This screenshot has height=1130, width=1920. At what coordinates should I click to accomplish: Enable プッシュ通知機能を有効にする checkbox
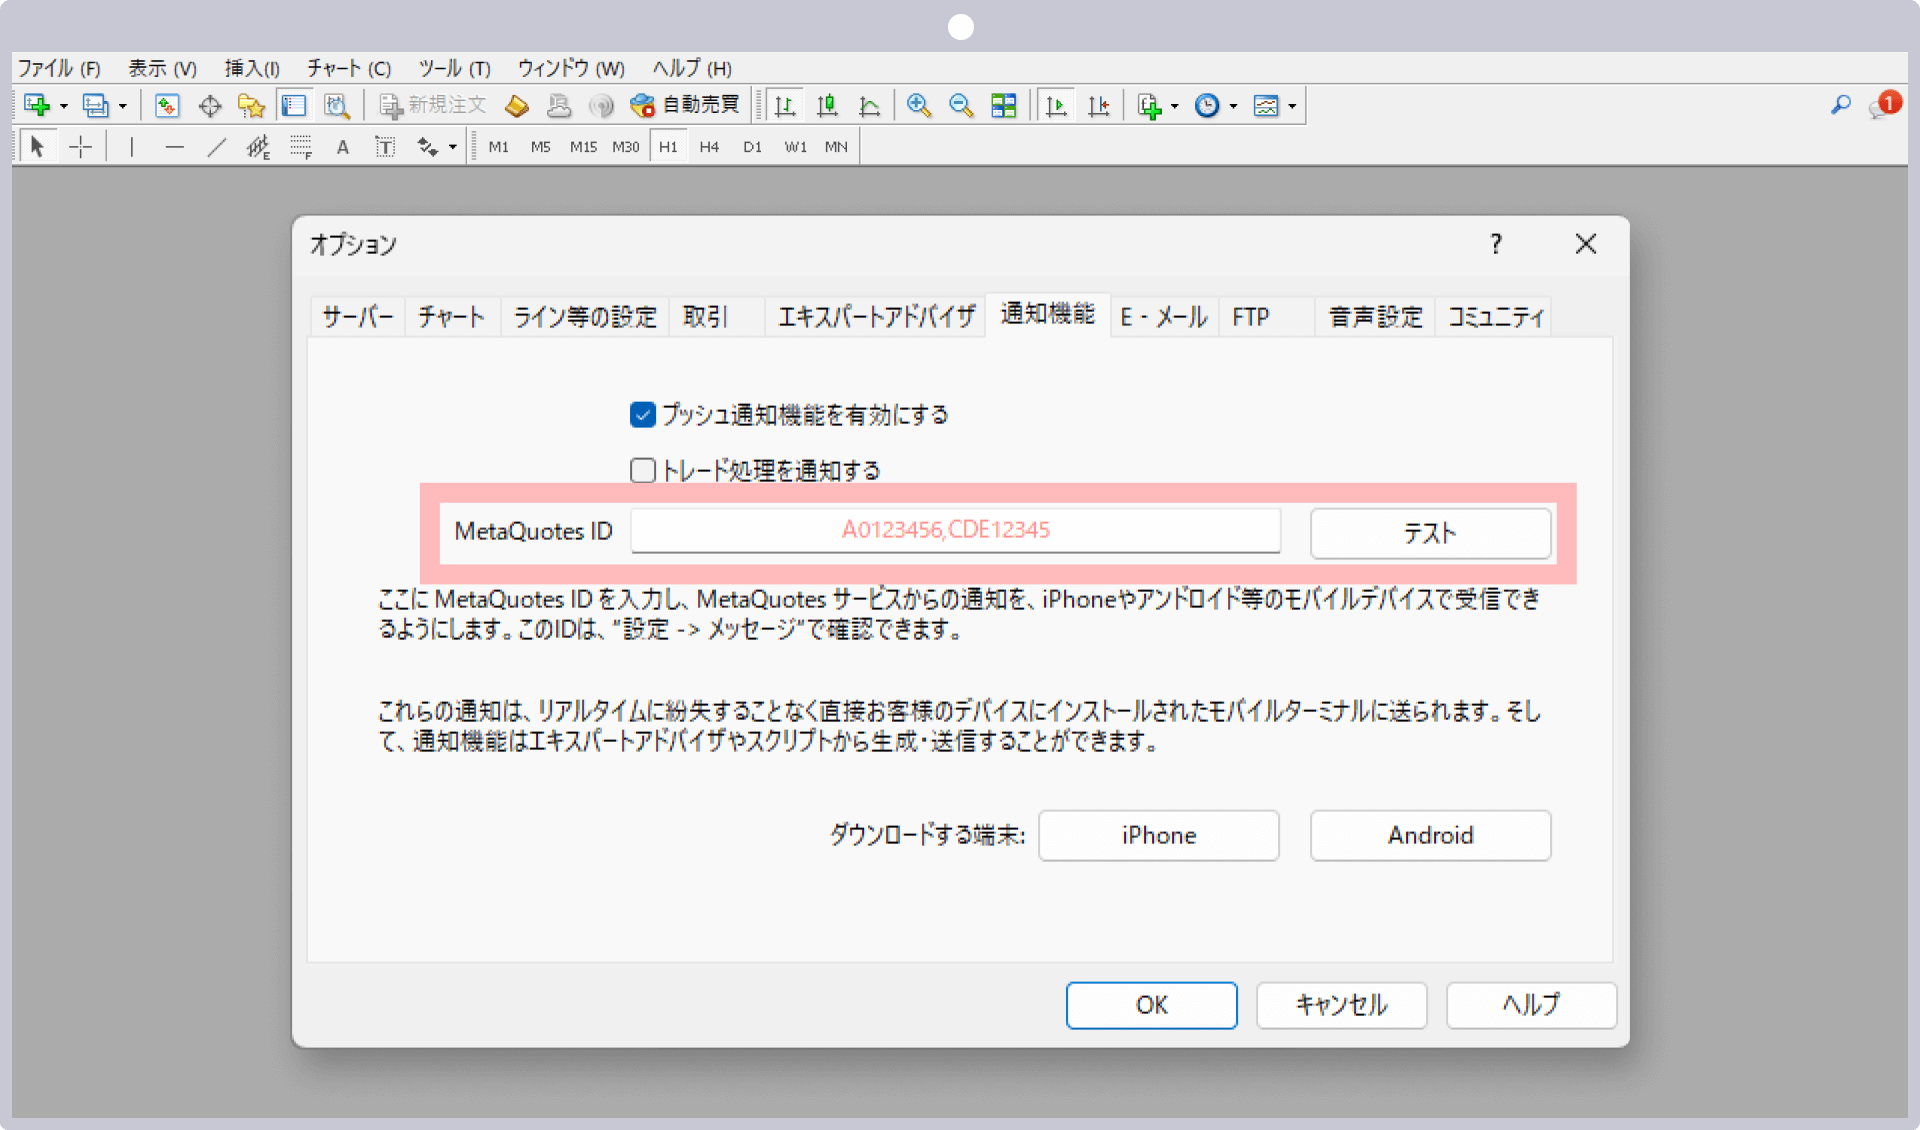pos(641,414)
